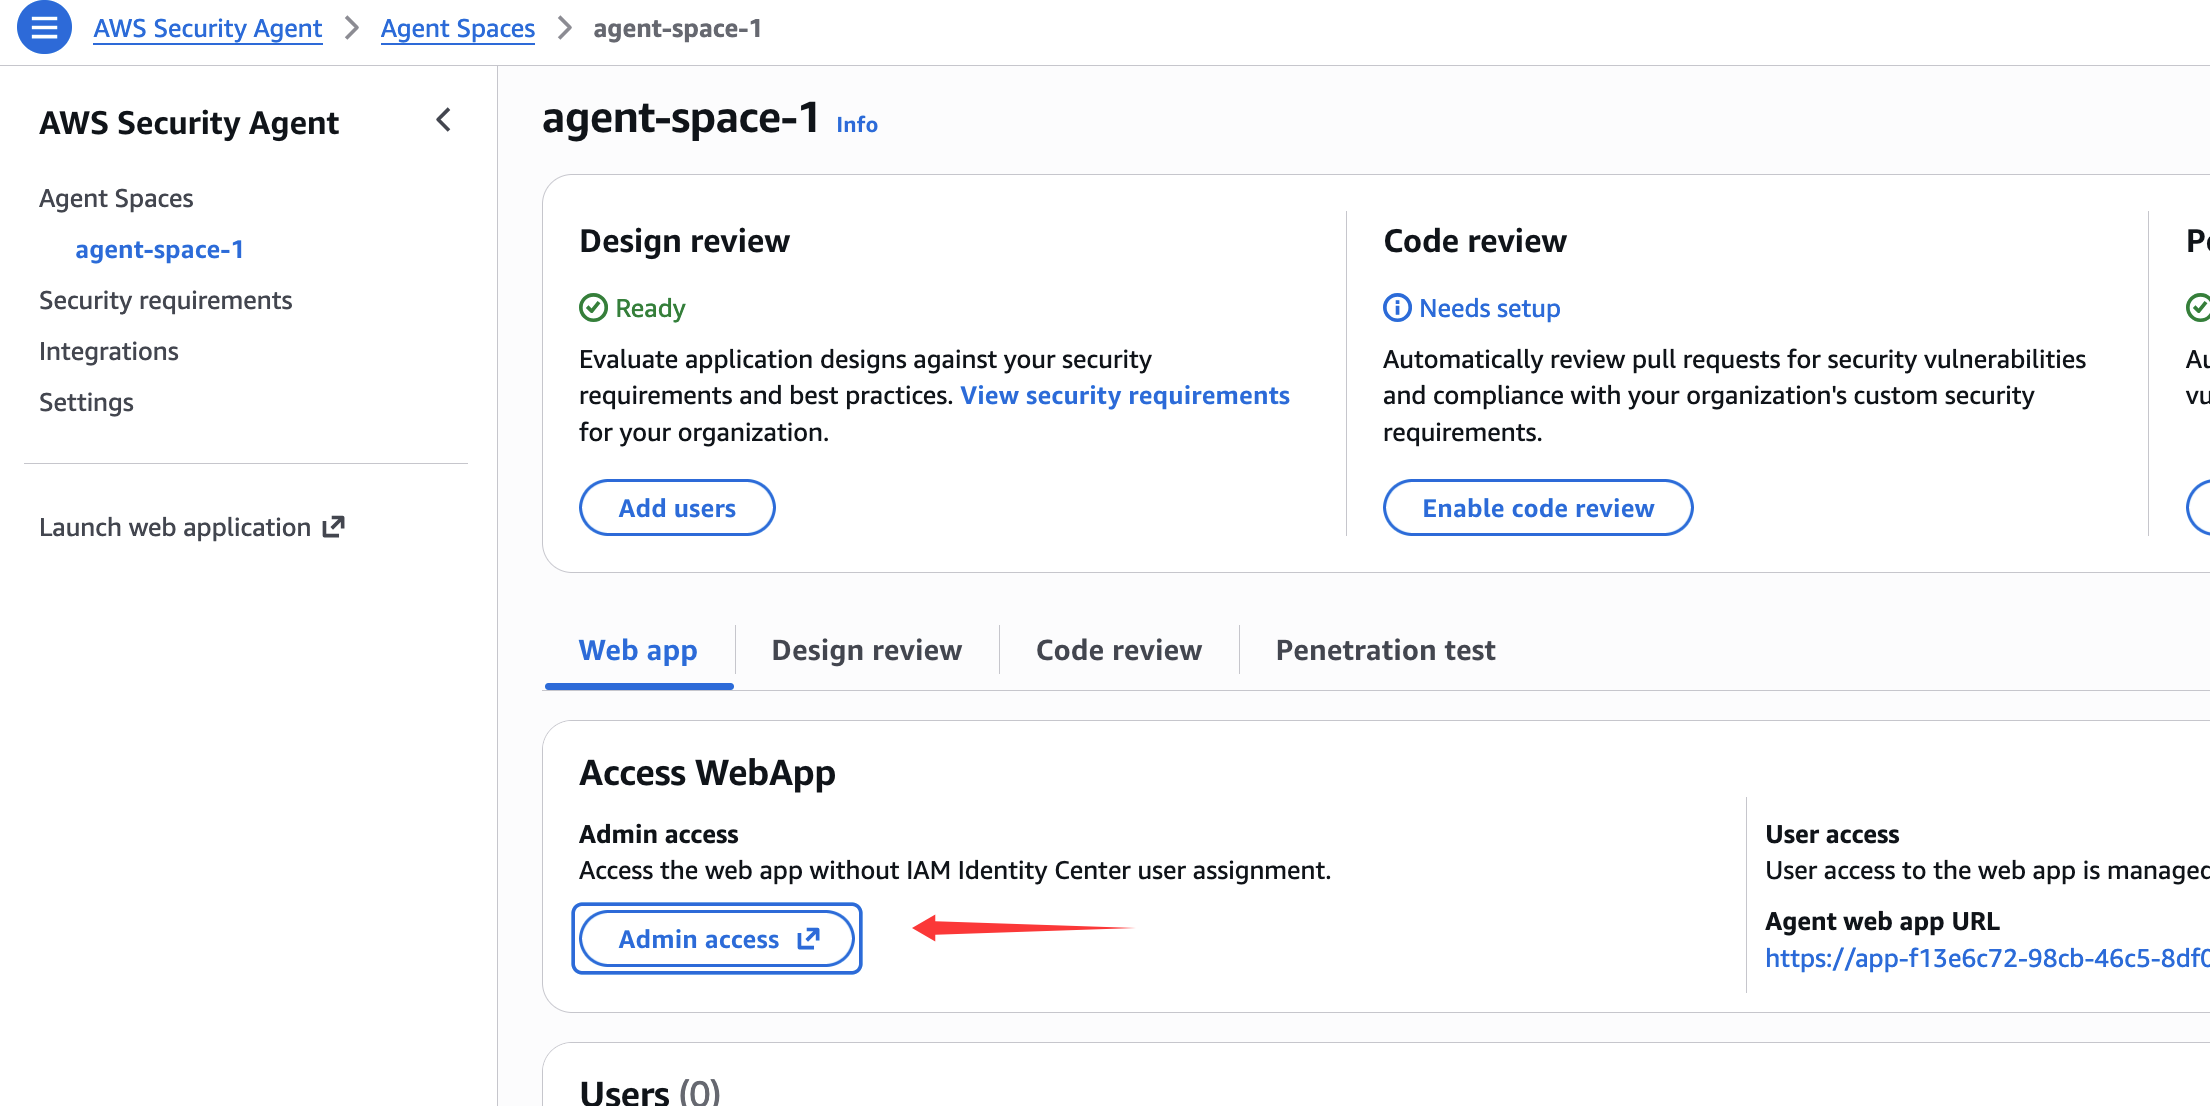Open Settings in the sidebar
2210x1106 pixels.
pos(86,402)
